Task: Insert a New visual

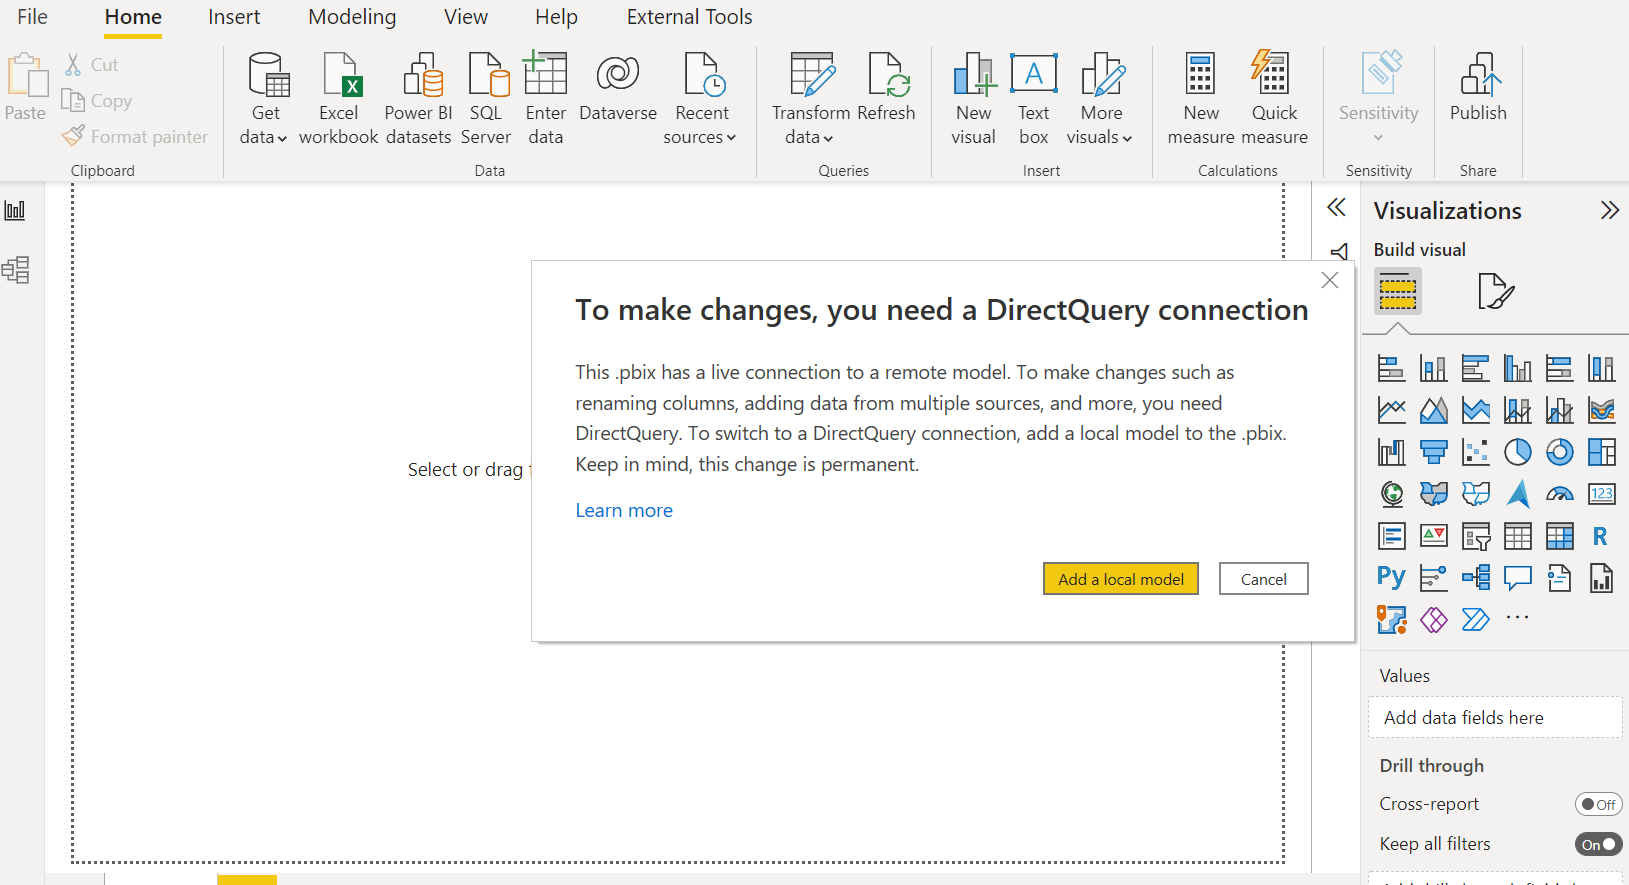Action: pos(974,99)
